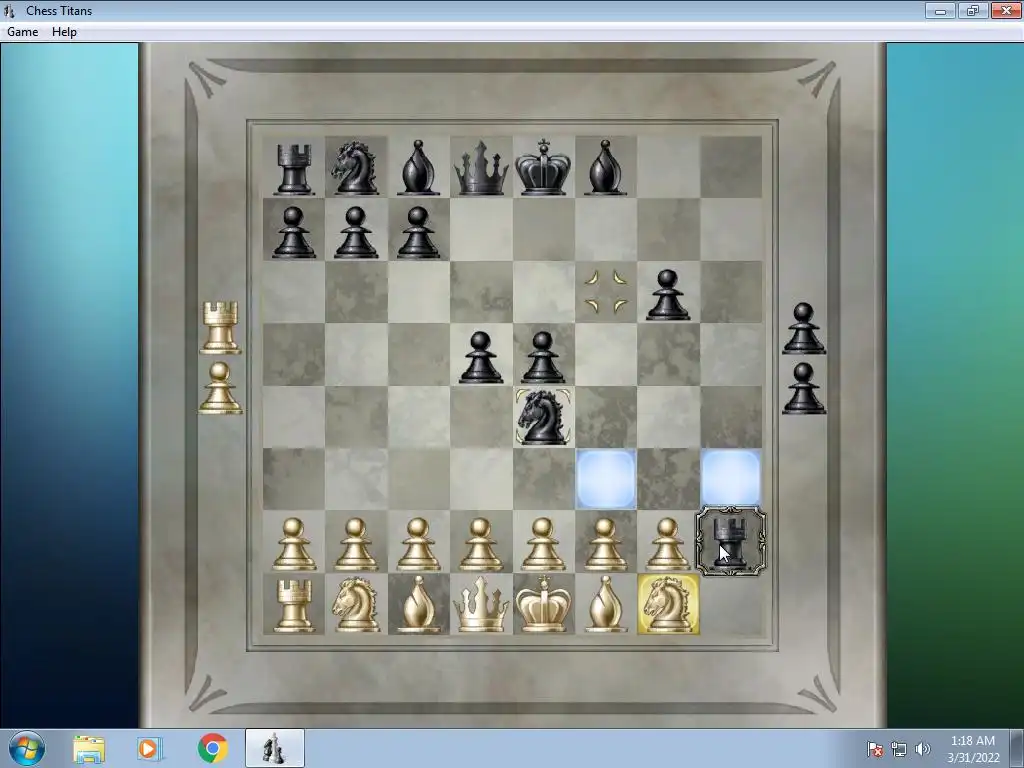Select the black king on e8

click(543, 168)
